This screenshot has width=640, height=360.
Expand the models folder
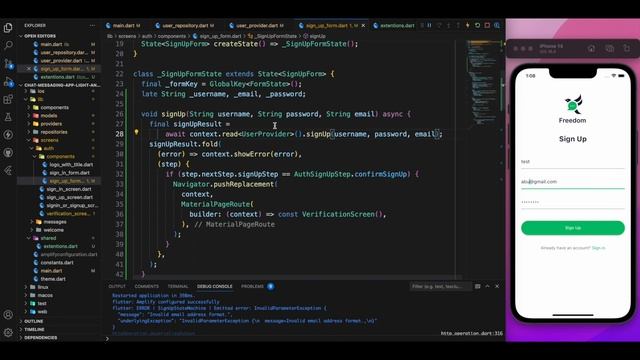pyautogui.click(x=49, y=116)
